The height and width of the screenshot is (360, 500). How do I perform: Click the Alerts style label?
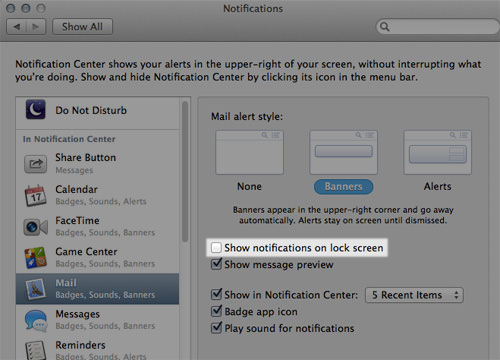[438, 186]
